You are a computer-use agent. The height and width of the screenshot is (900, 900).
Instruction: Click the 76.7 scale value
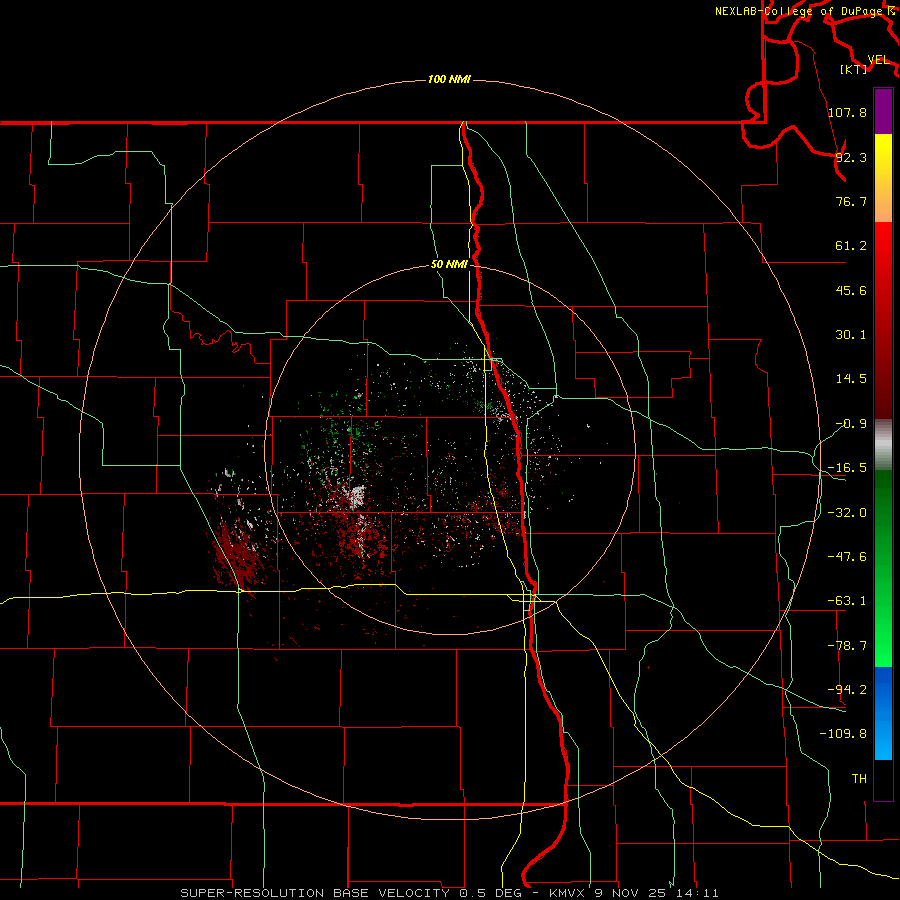click(x=851, y=201)
